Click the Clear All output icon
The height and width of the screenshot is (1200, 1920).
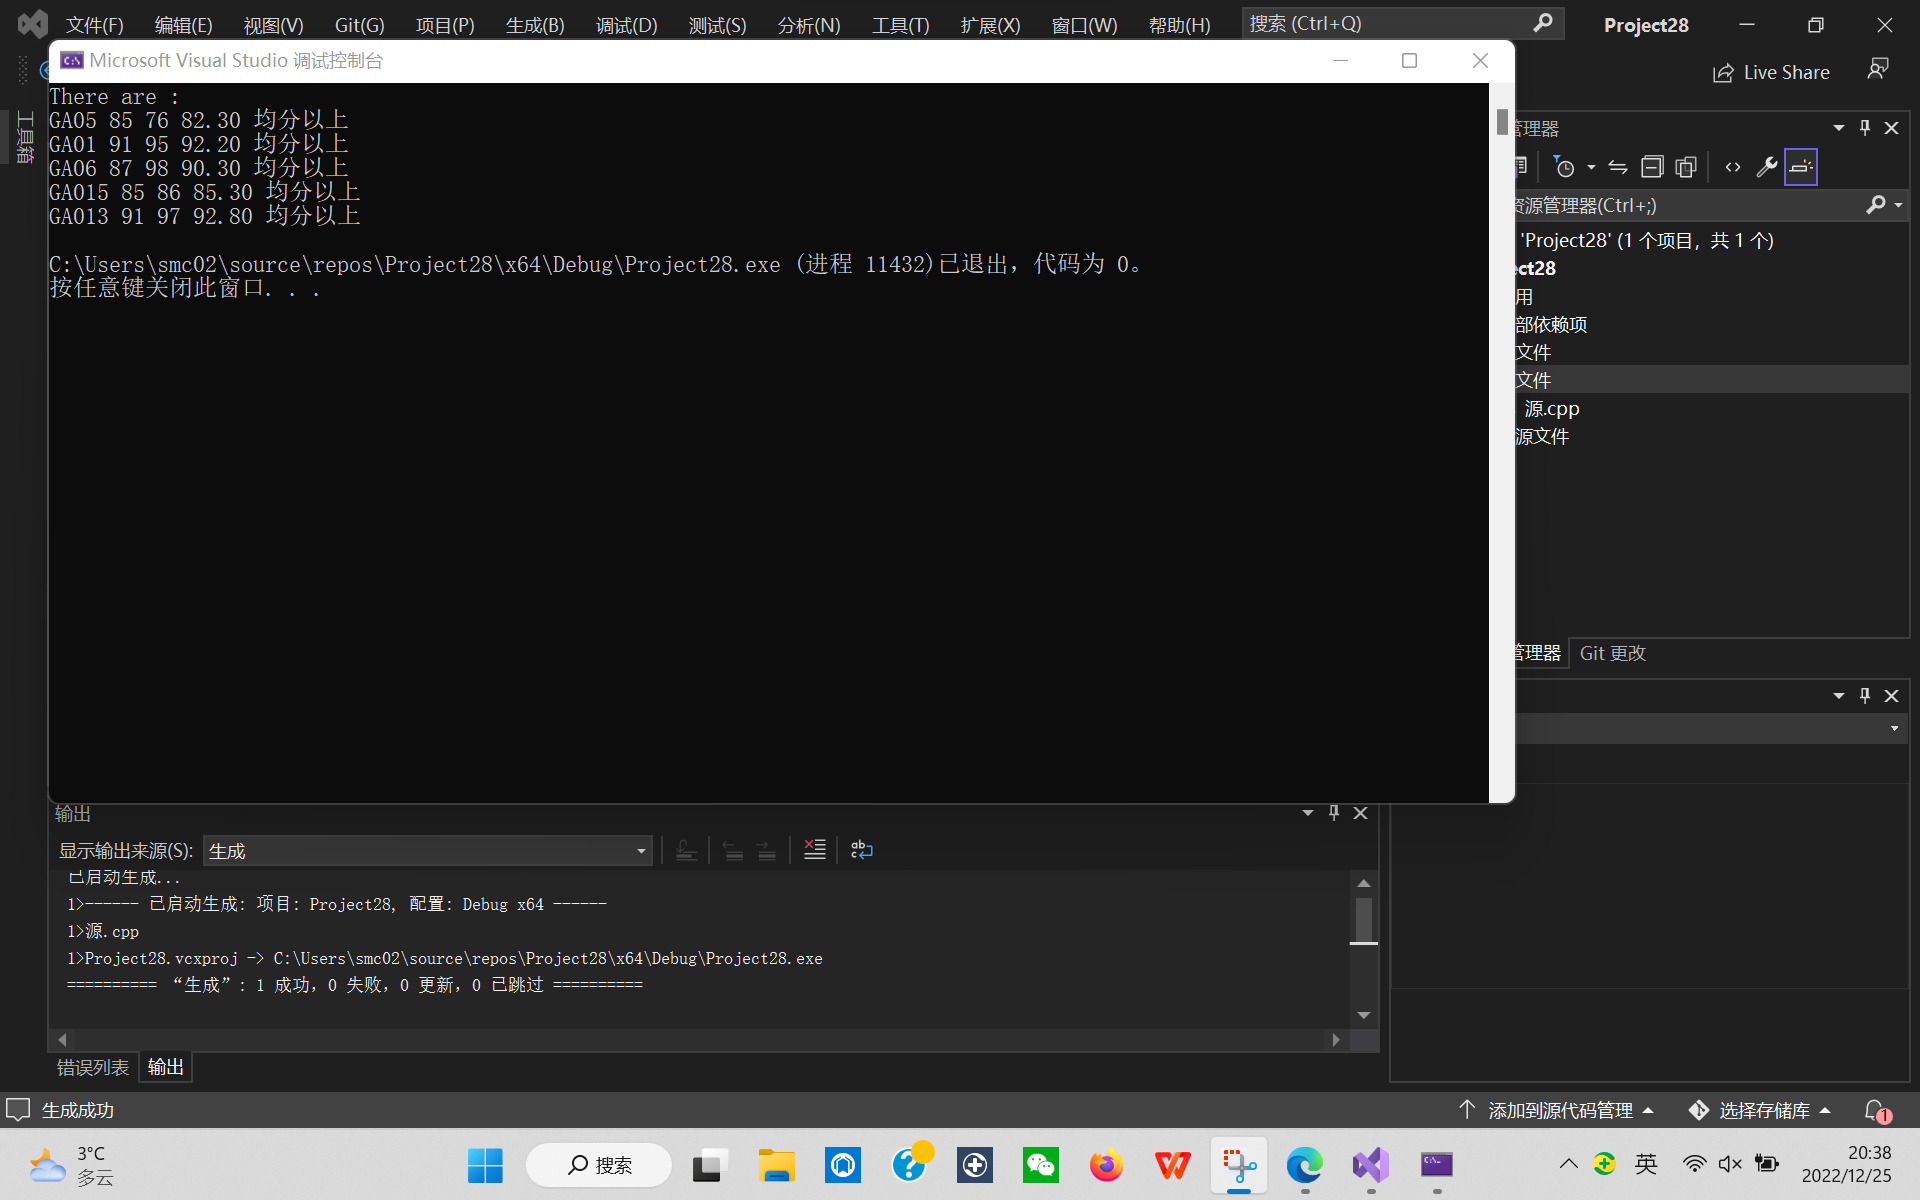point(815,850)
